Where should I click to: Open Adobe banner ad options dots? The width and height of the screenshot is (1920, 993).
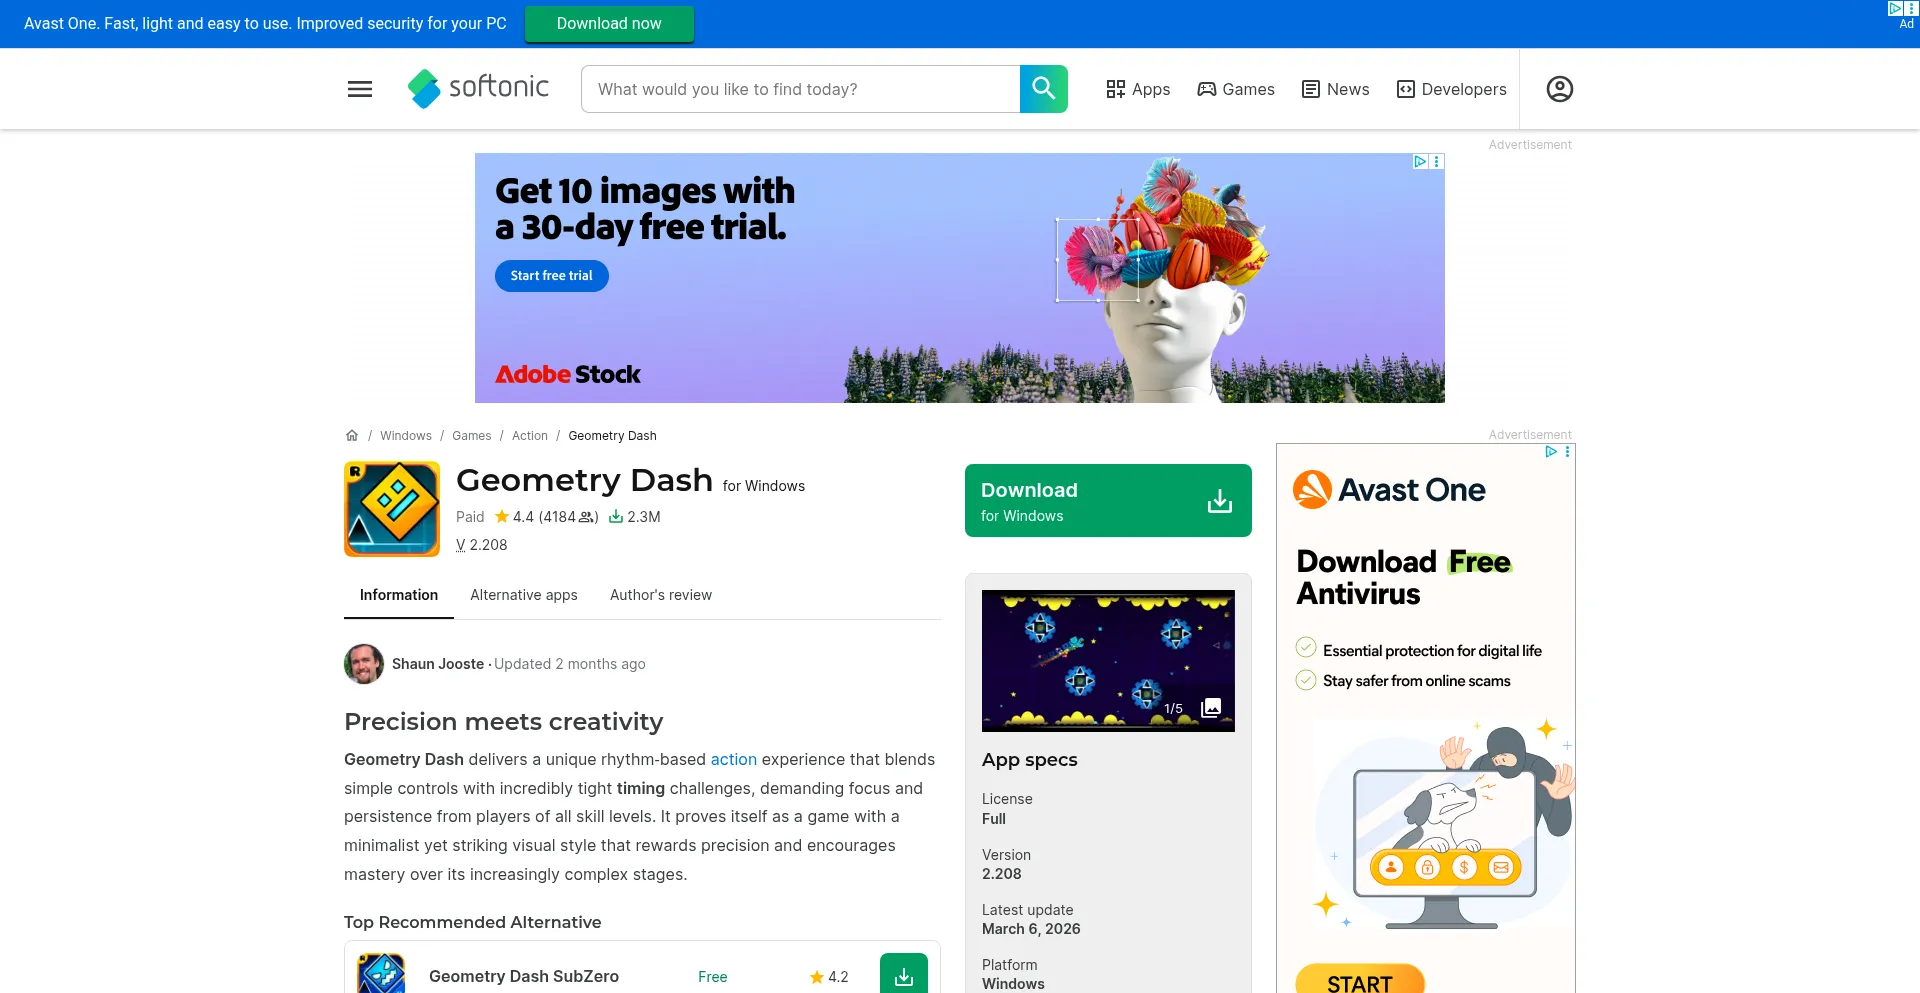tap(1437, 161)
